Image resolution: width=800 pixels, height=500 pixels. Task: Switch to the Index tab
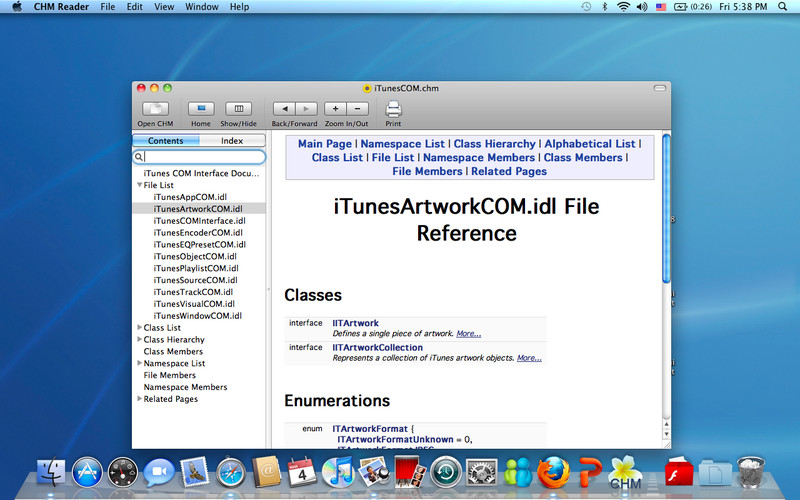click(232, 140)
